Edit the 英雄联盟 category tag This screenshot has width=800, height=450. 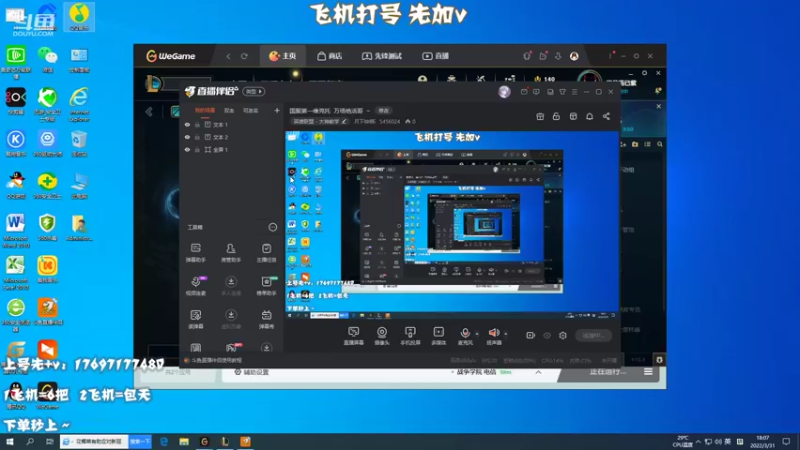click(319, 121)
